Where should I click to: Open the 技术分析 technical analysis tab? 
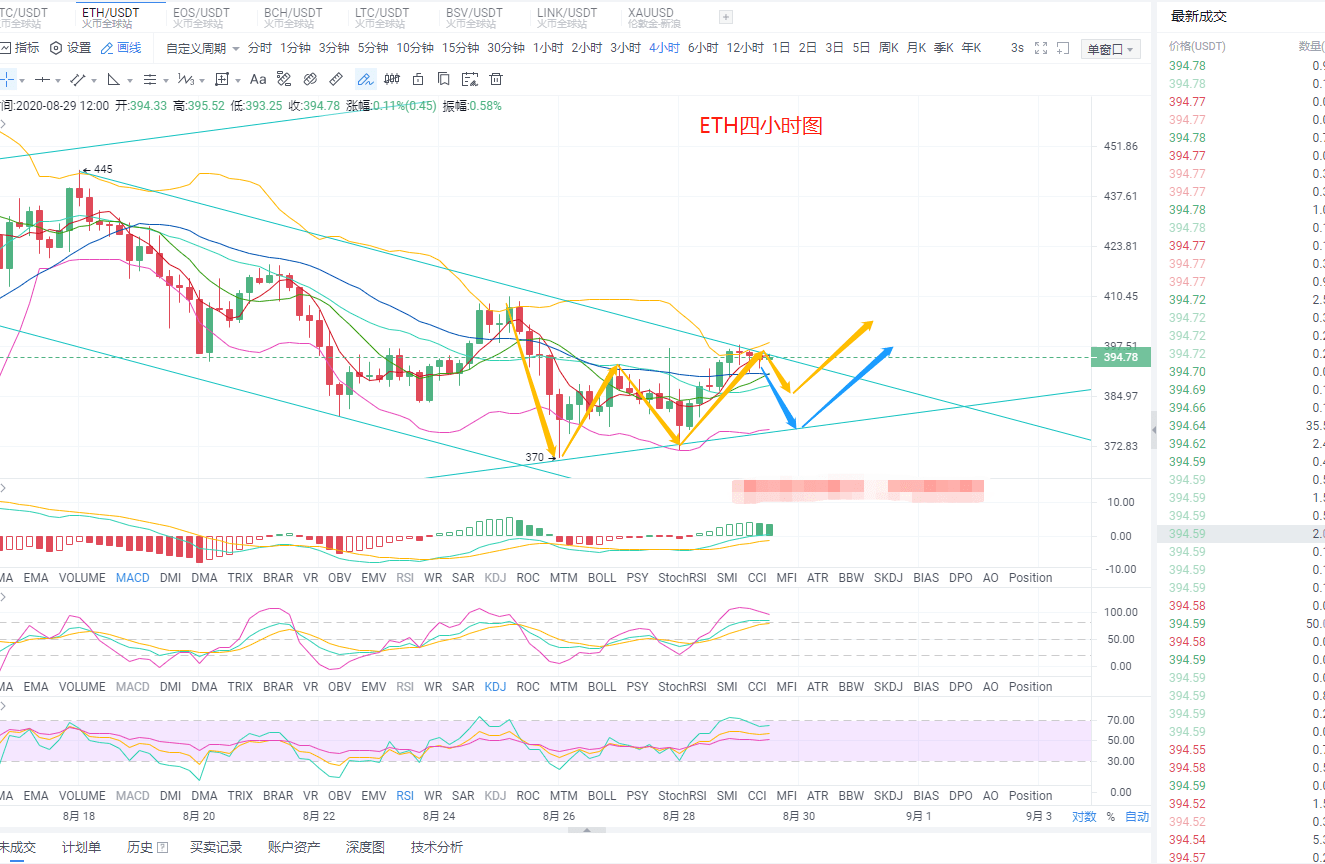[437, 847]
